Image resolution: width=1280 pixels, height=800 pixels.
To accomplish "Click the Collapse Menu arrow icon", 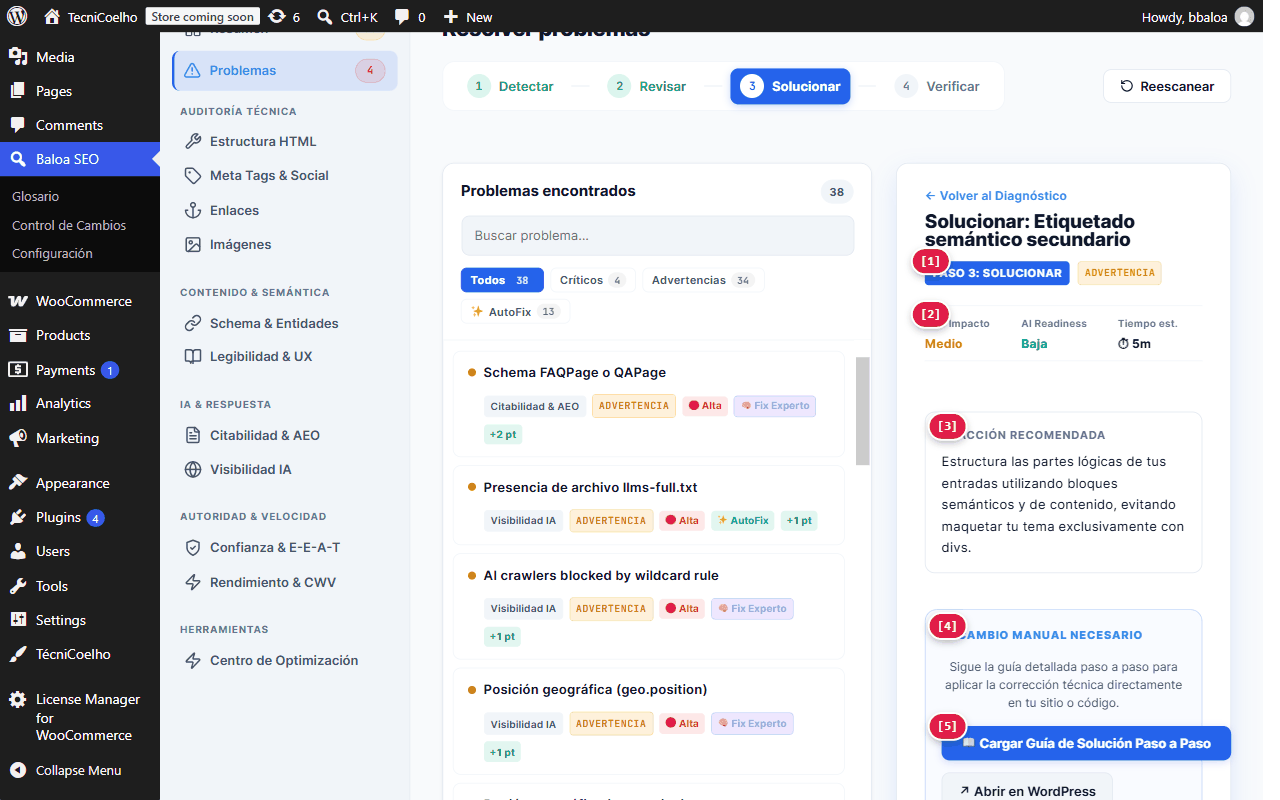I will (17, 770).
